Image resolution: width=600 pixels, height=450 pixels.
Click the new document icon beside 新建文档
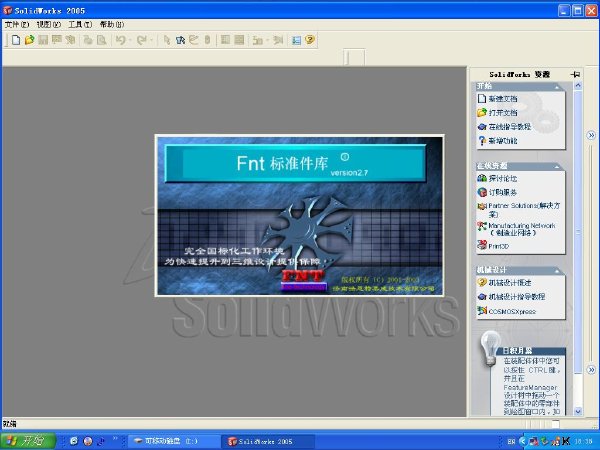[482, 99]
